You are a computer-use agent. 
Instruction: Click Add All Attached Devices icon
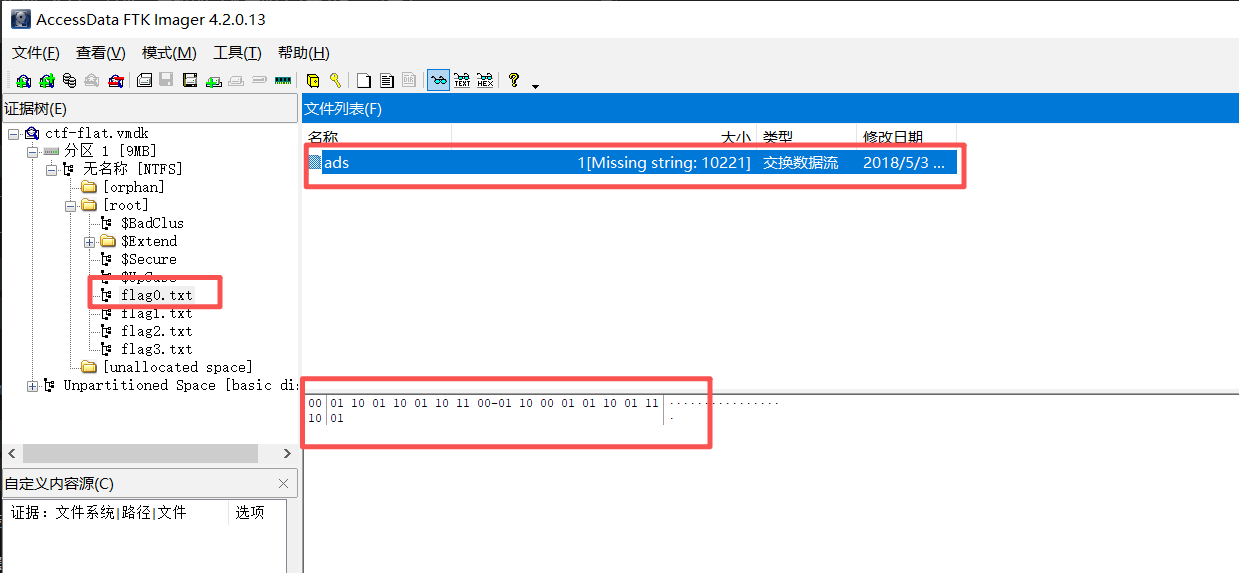click(x=47, y=81)
